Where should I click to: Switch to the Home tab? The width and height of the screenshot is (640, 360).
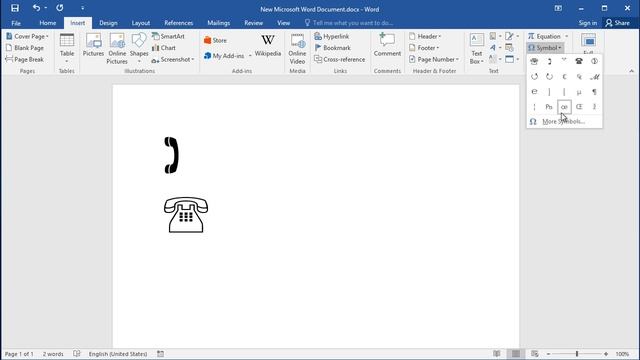click(48, 23)
